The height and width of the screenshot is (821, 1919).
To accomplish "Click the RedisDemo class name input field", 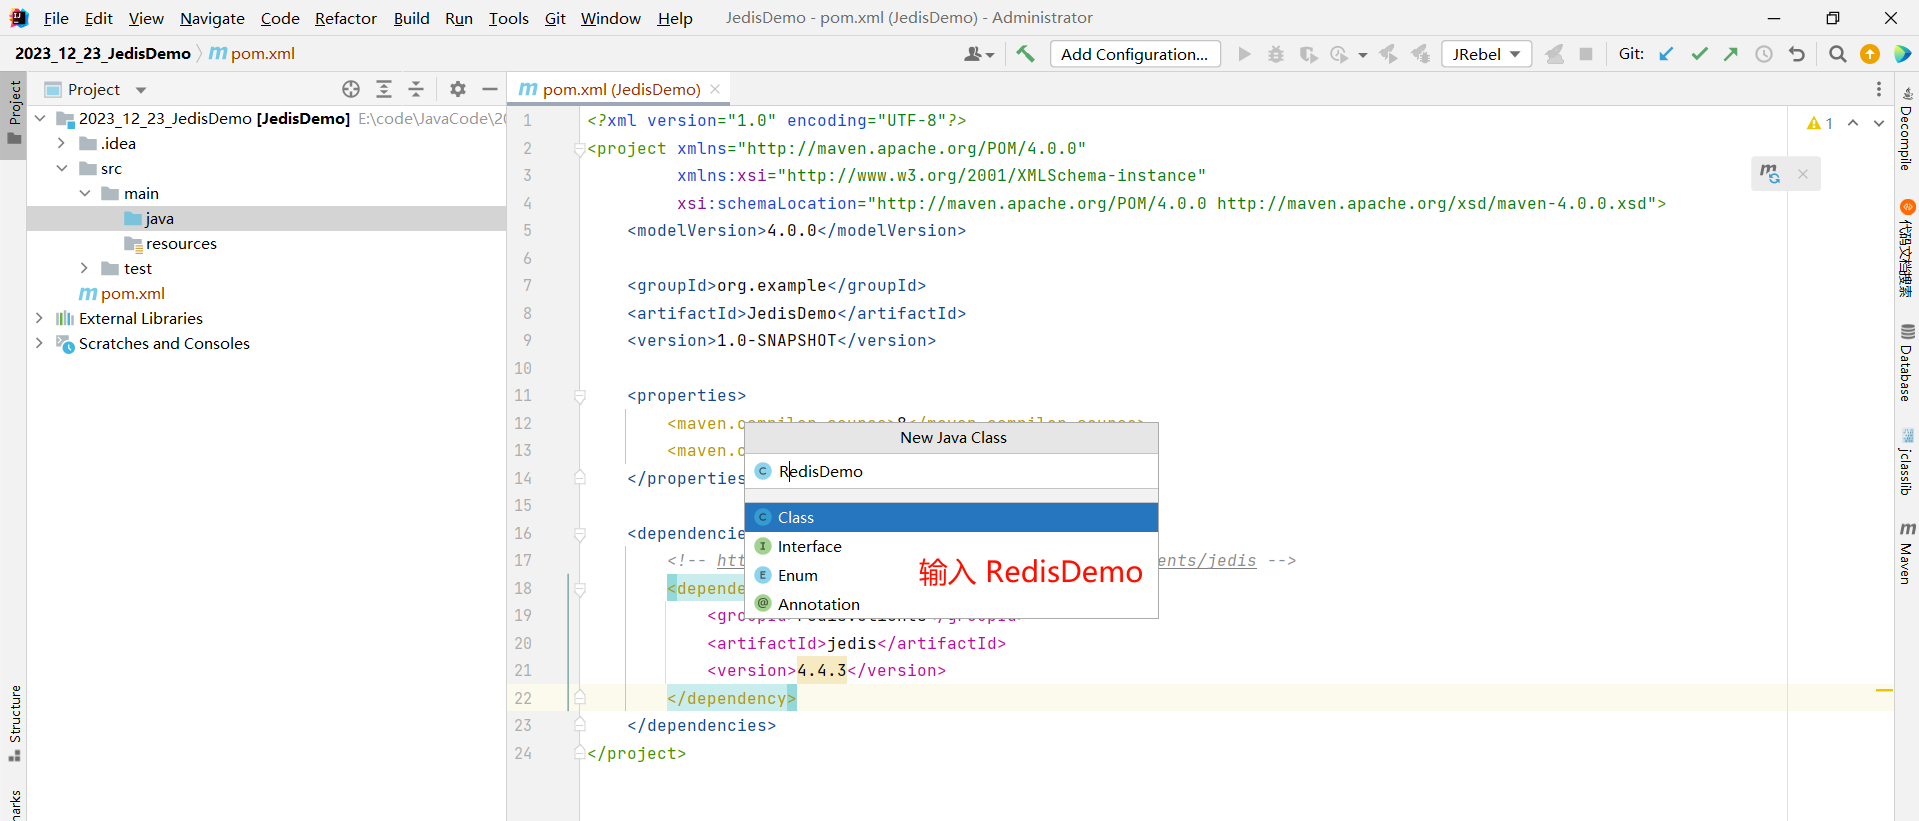I will tap(952, 471).
